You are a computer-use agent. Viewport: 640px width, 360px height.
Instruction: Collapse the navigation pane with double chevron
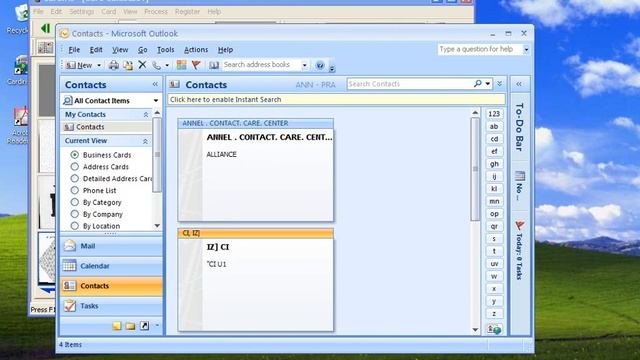[155, 84]
